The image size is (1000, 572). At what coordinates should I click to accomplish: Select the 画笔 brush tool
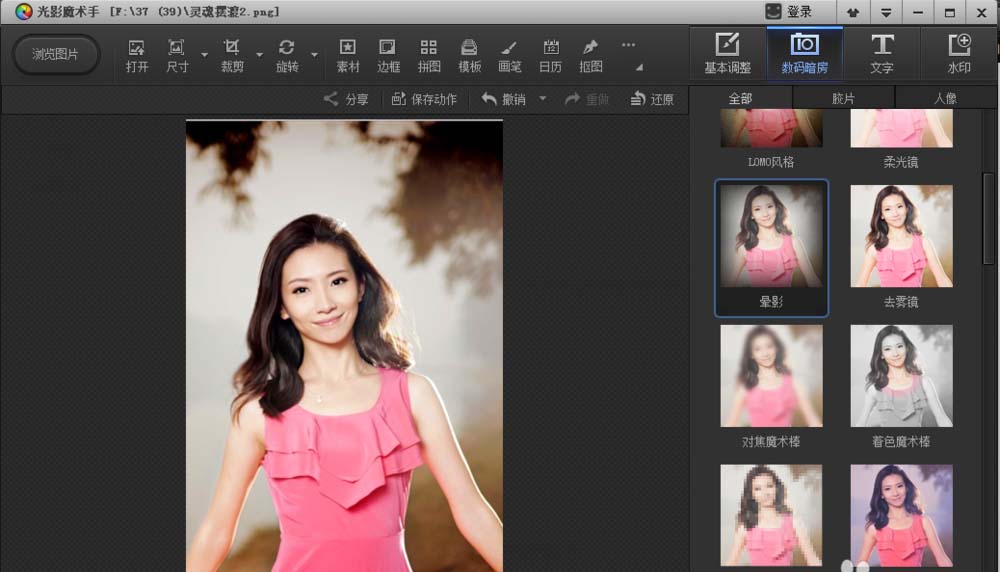coord(510,55)
